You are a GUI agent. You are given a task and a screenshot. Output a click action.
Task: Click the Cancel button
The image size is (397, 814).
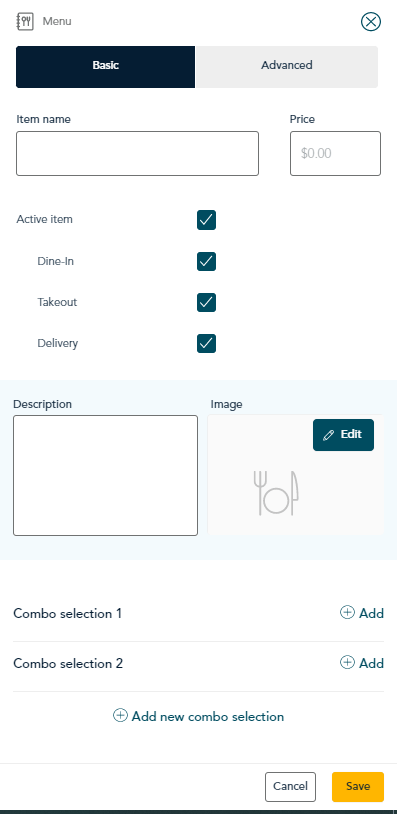coord(290,786)
